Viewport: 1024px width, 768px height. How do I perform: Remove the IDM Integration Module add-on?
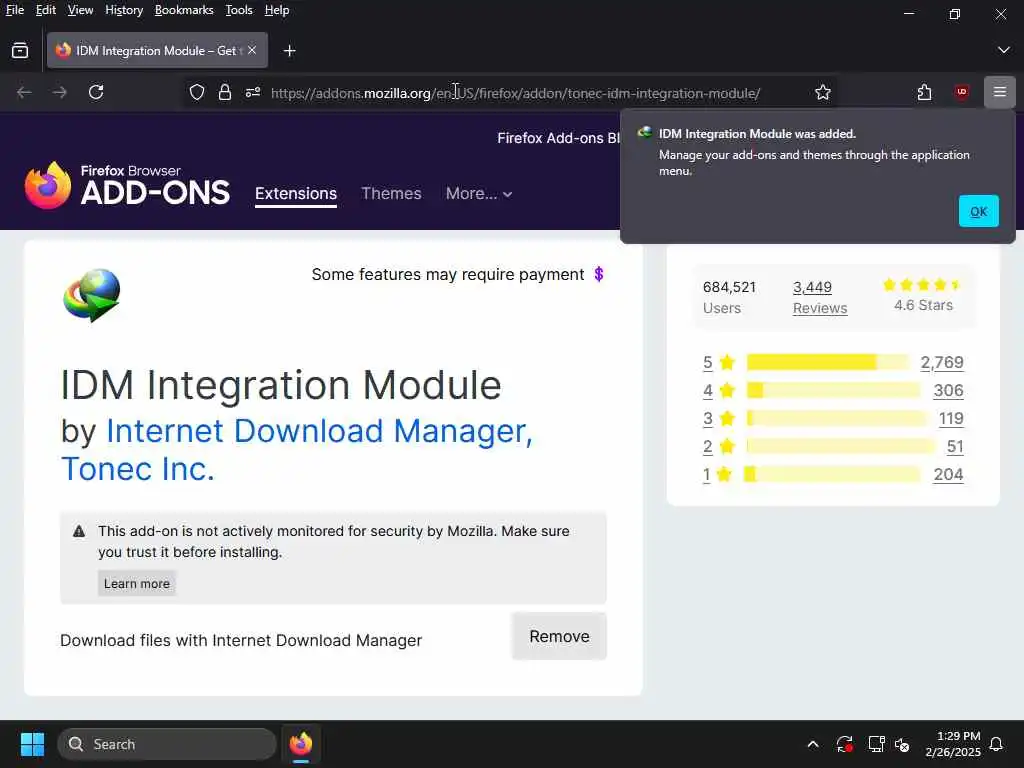[x=559, y=636]
